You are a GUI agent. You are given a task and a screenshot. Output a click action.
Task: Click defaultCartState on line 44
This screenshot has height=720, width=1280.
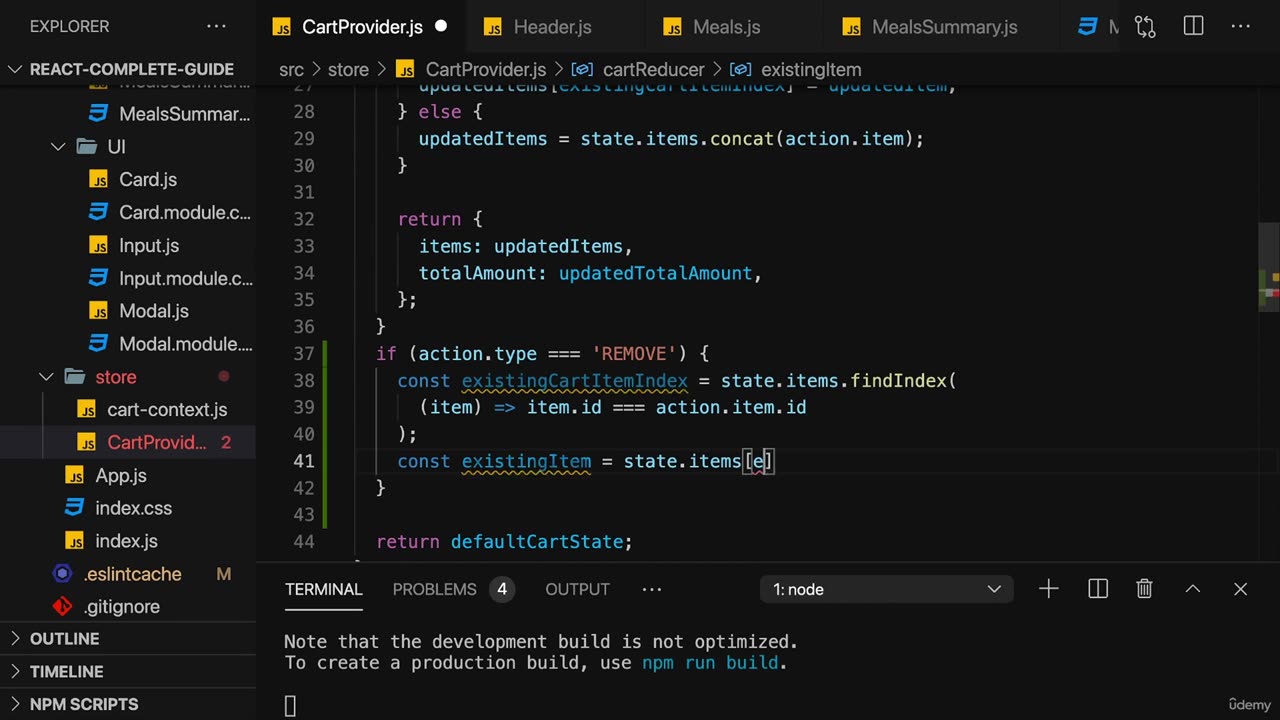click(x=537, y=542)
